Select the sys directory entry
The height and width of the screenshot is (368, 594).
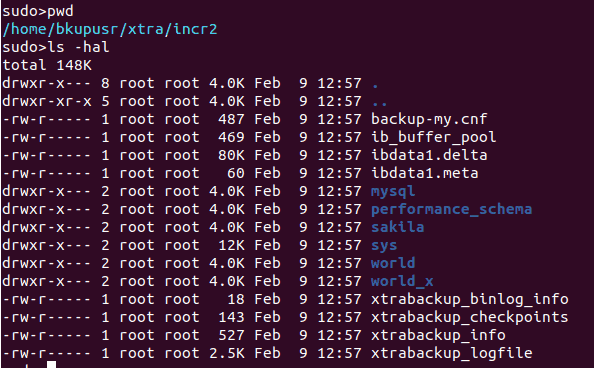[384, 246]
